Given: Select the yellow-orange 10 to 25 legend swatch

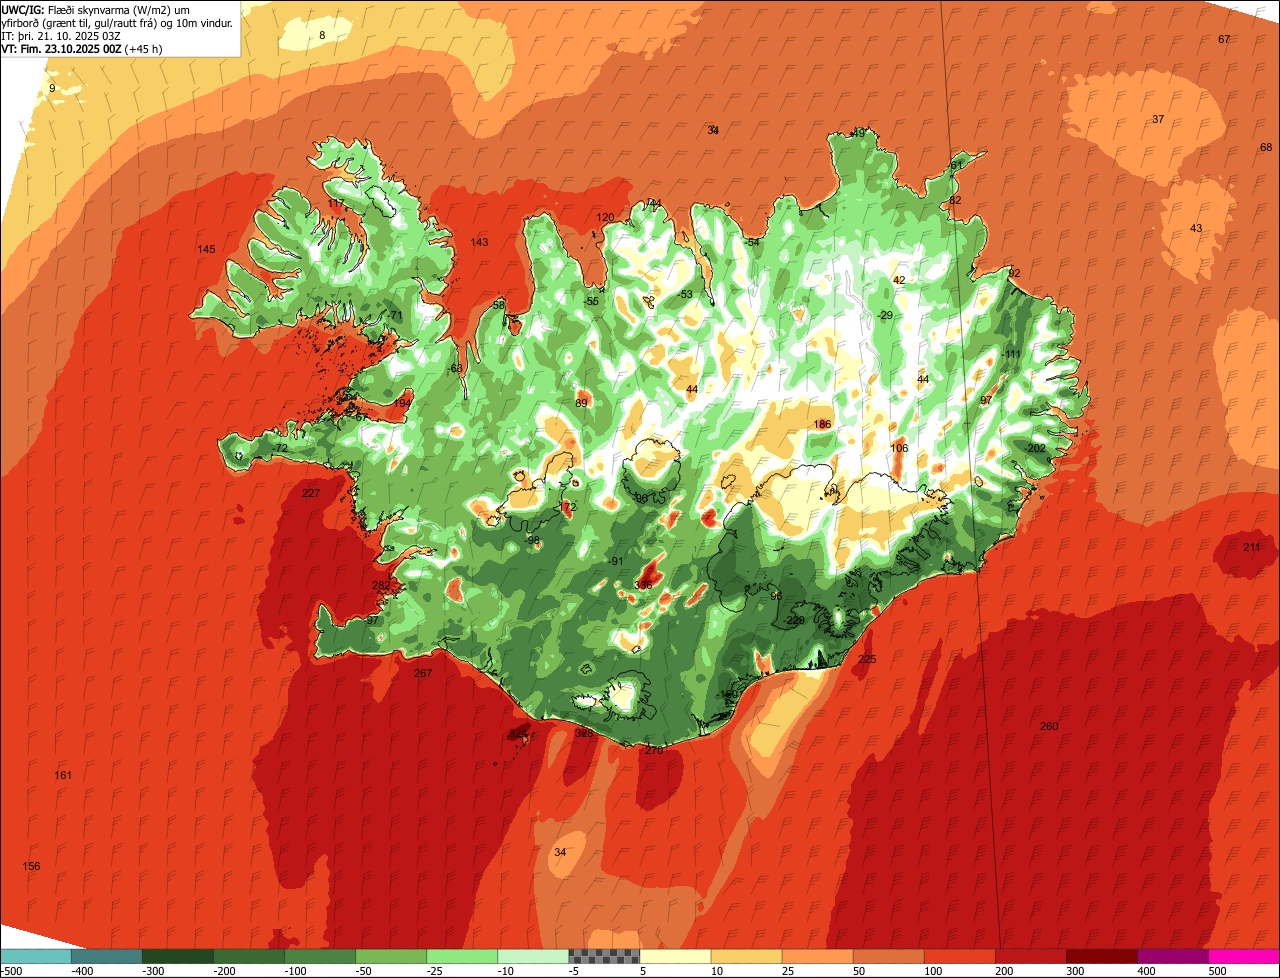Looking at the screenshot, I should [x=745, y=956].
